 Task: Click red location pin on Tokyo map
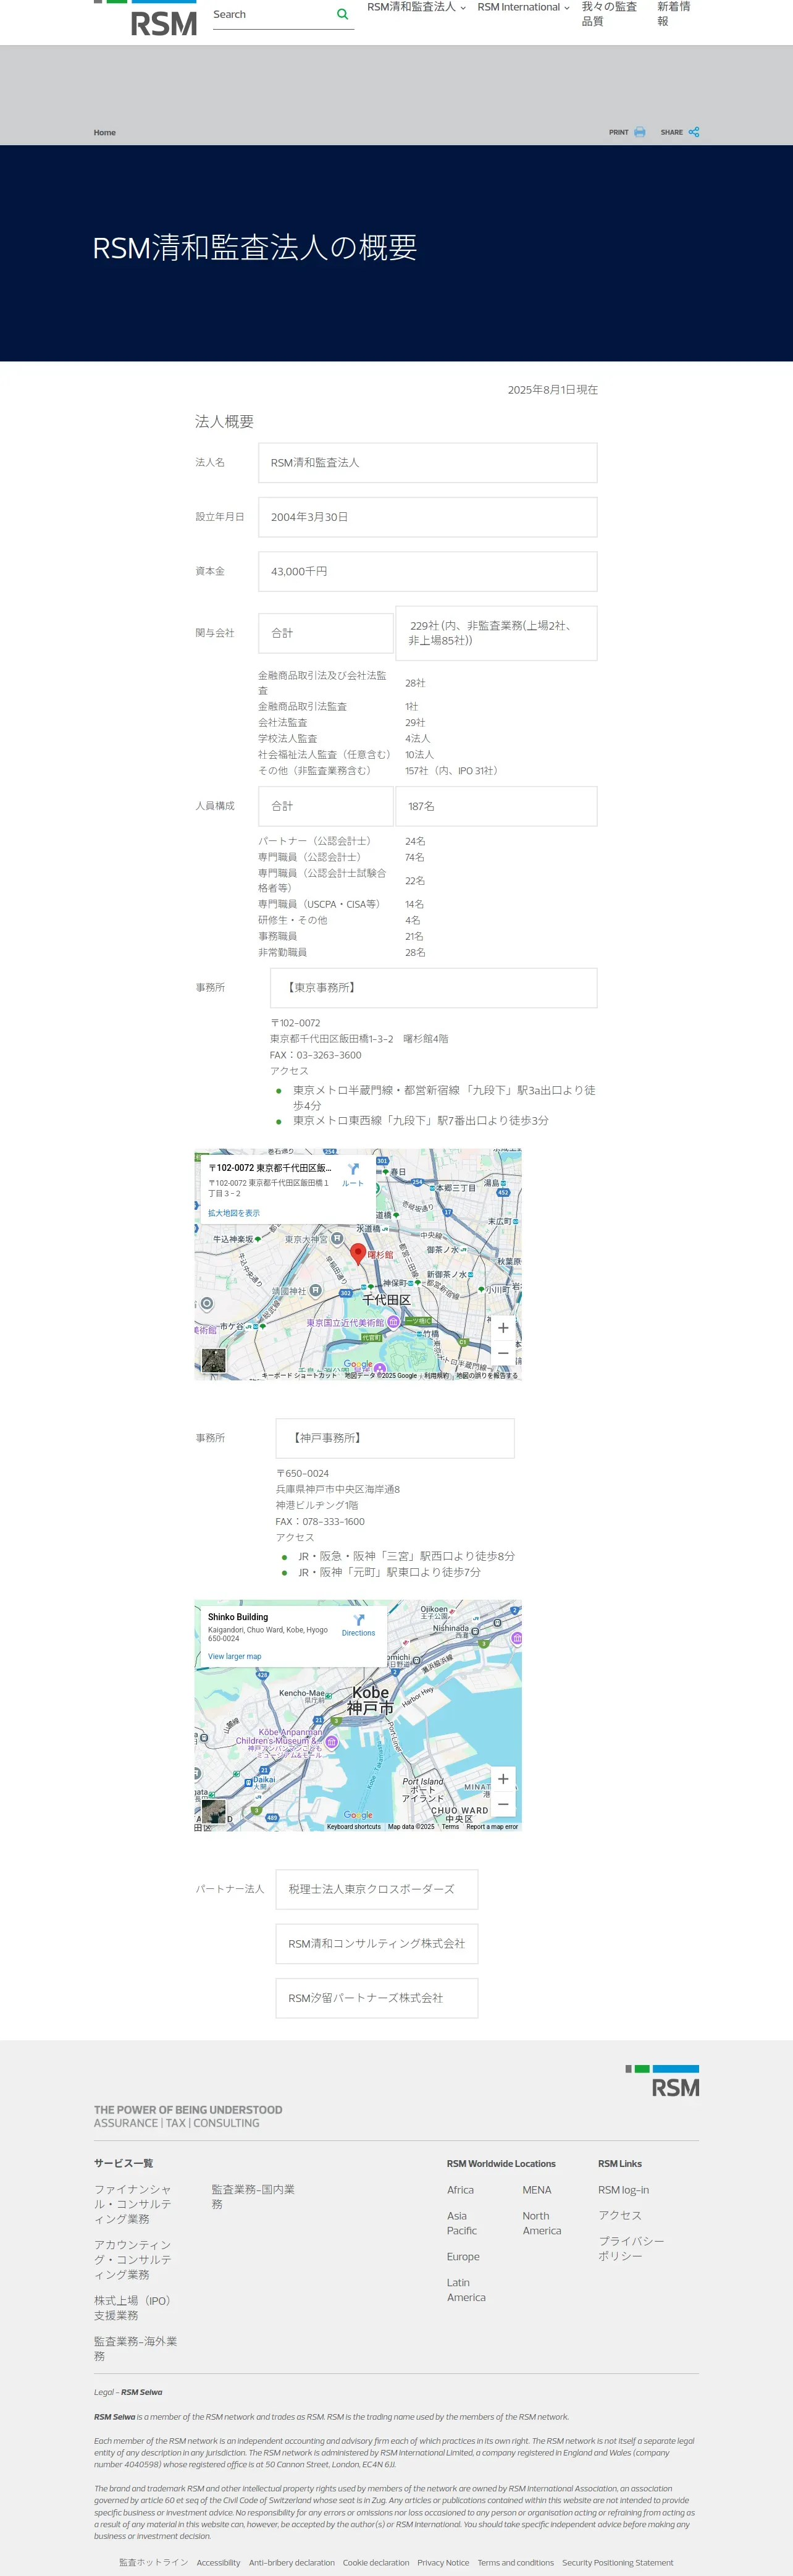(358, 1254)
